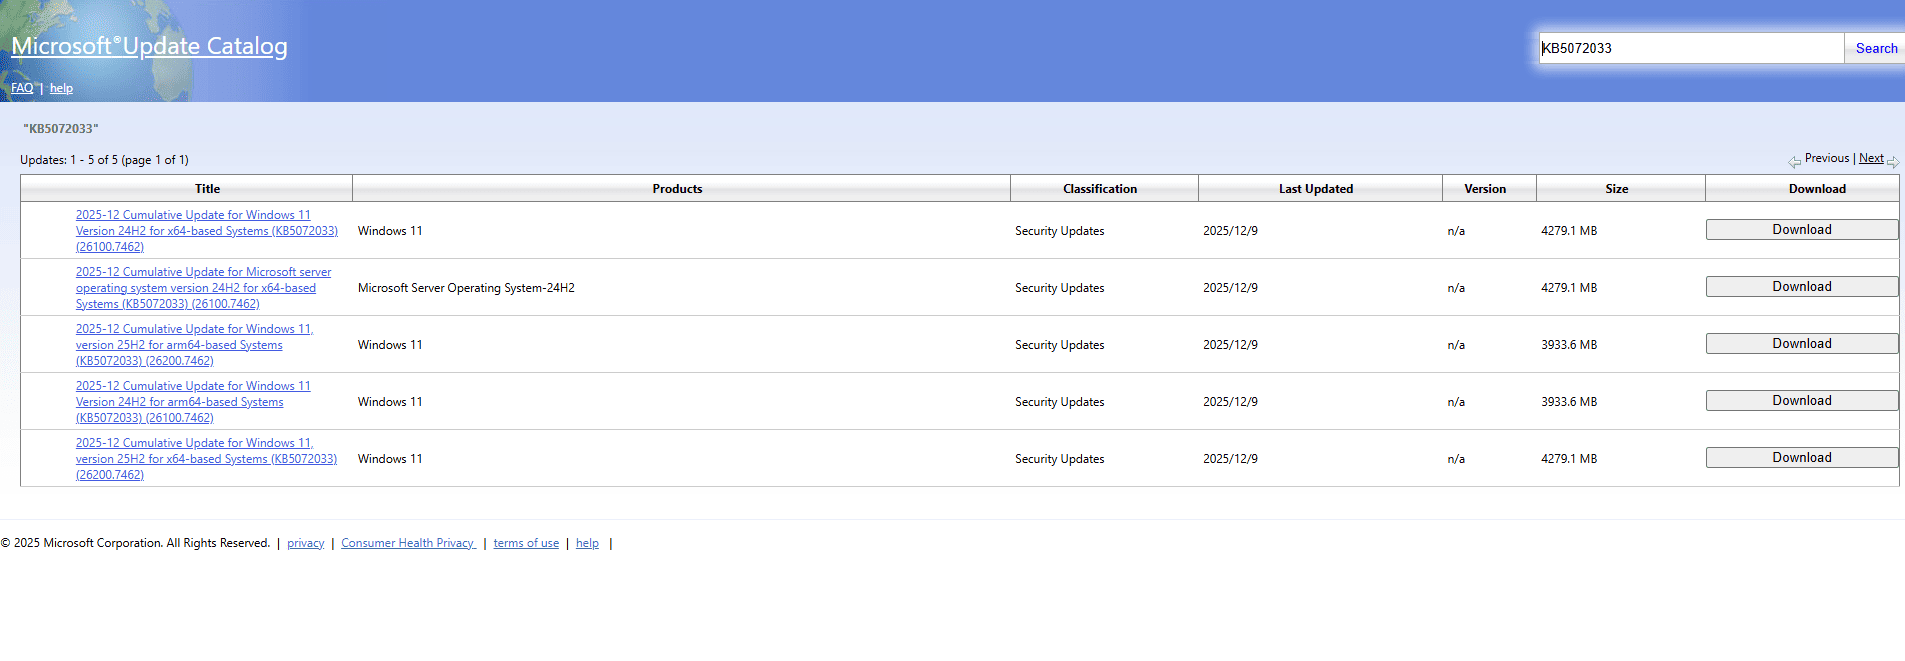Image resolution: width=1905 pixels, height=661 pixels.
Task: Click 'Microsoft Server Operating System-24H2' product cell
Action: click(466, 288)
